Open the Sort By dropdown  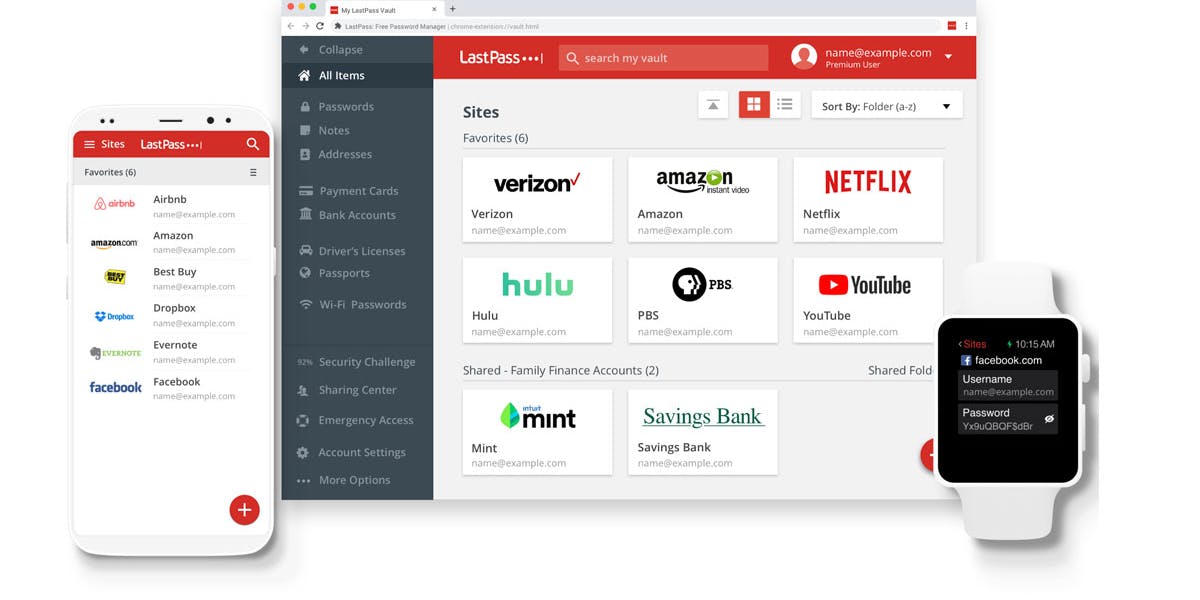coord(887,105)
